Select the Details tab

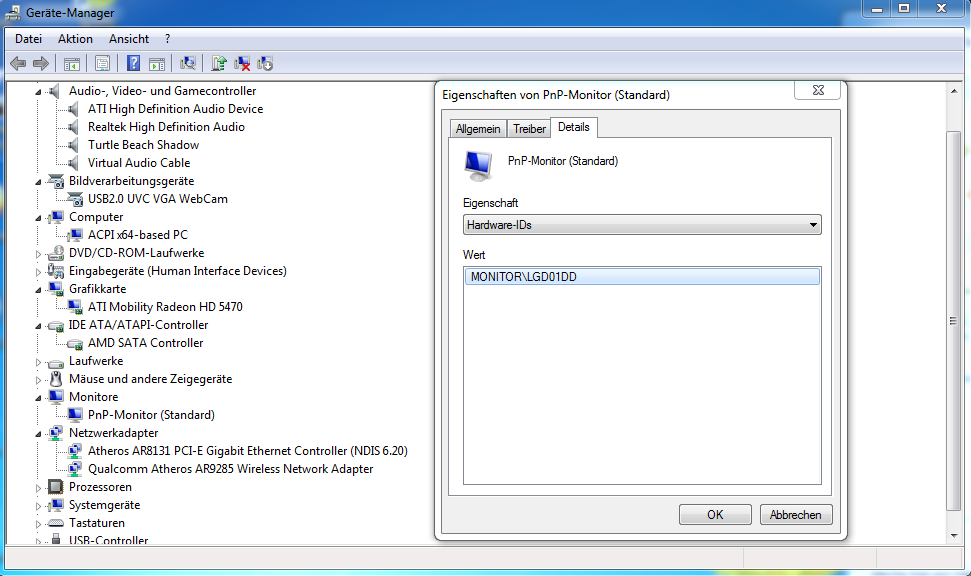573,127
